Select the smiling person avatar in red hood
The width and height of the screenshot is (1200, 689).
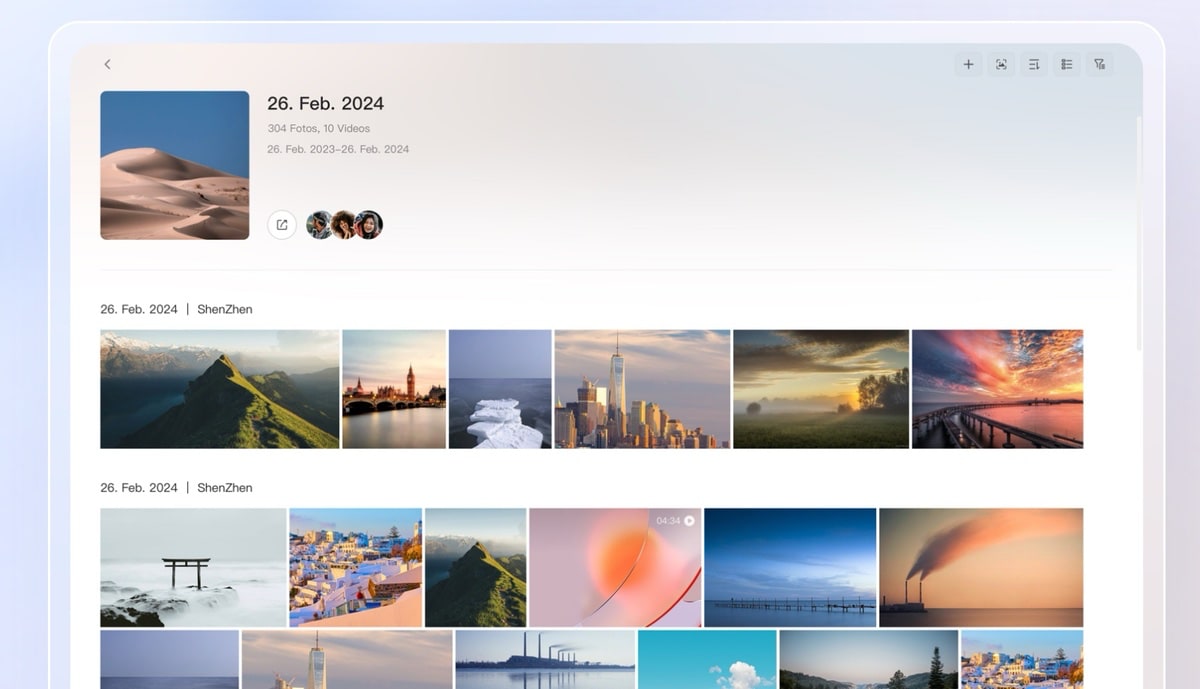click(x=369, y=225)
